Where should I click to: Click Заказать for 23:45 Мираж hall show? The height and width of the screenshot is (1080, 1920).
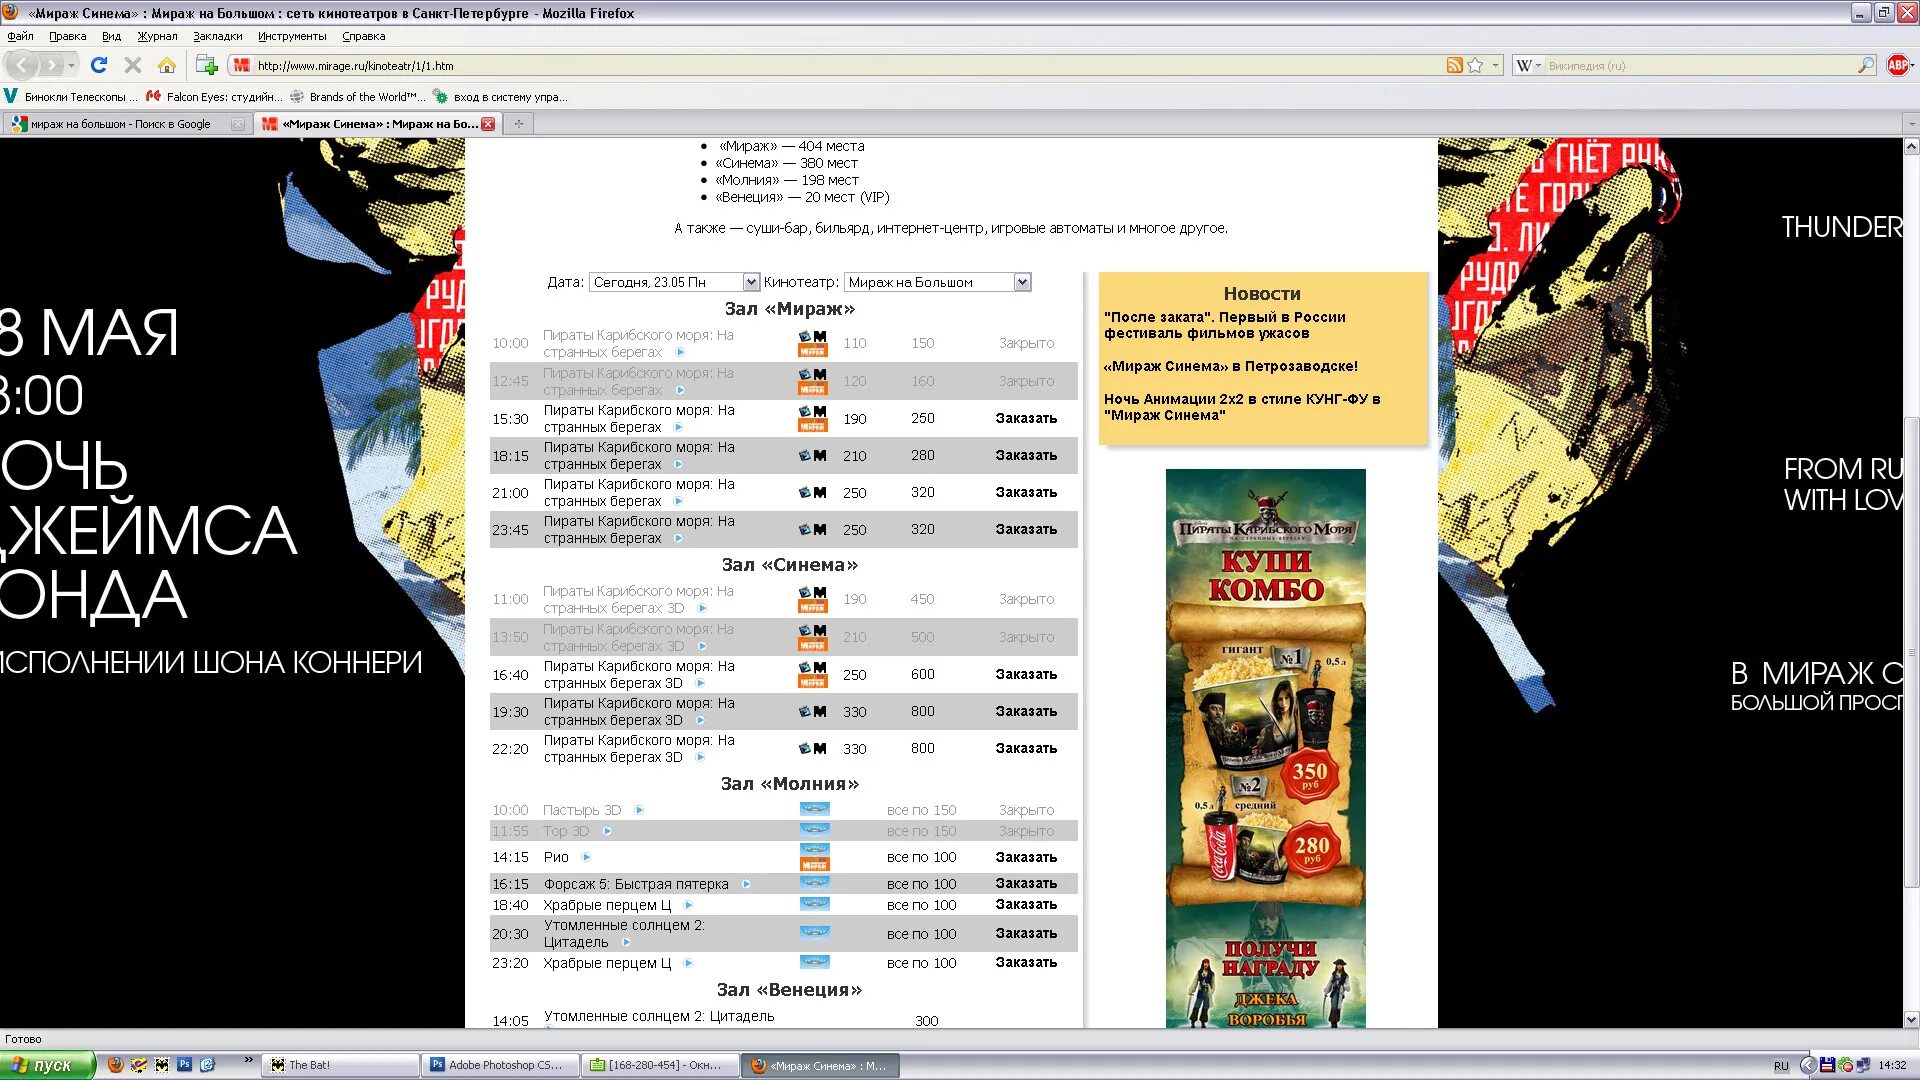coord(1026,529)
